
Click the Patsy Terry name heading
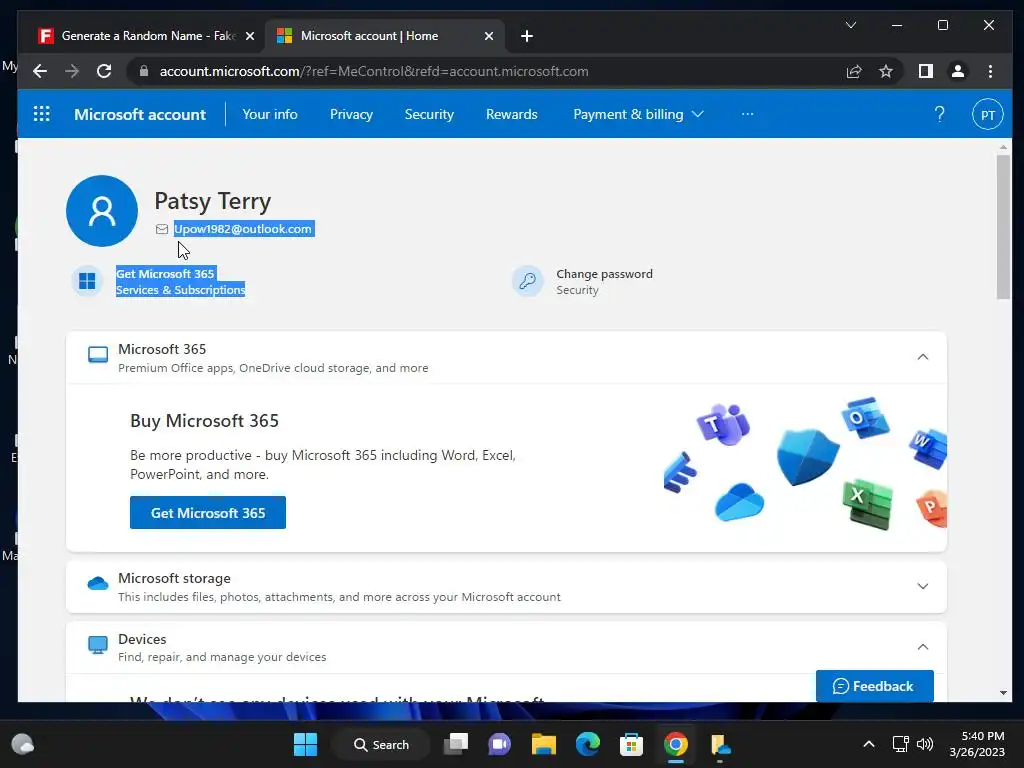(x=212, y=201)
